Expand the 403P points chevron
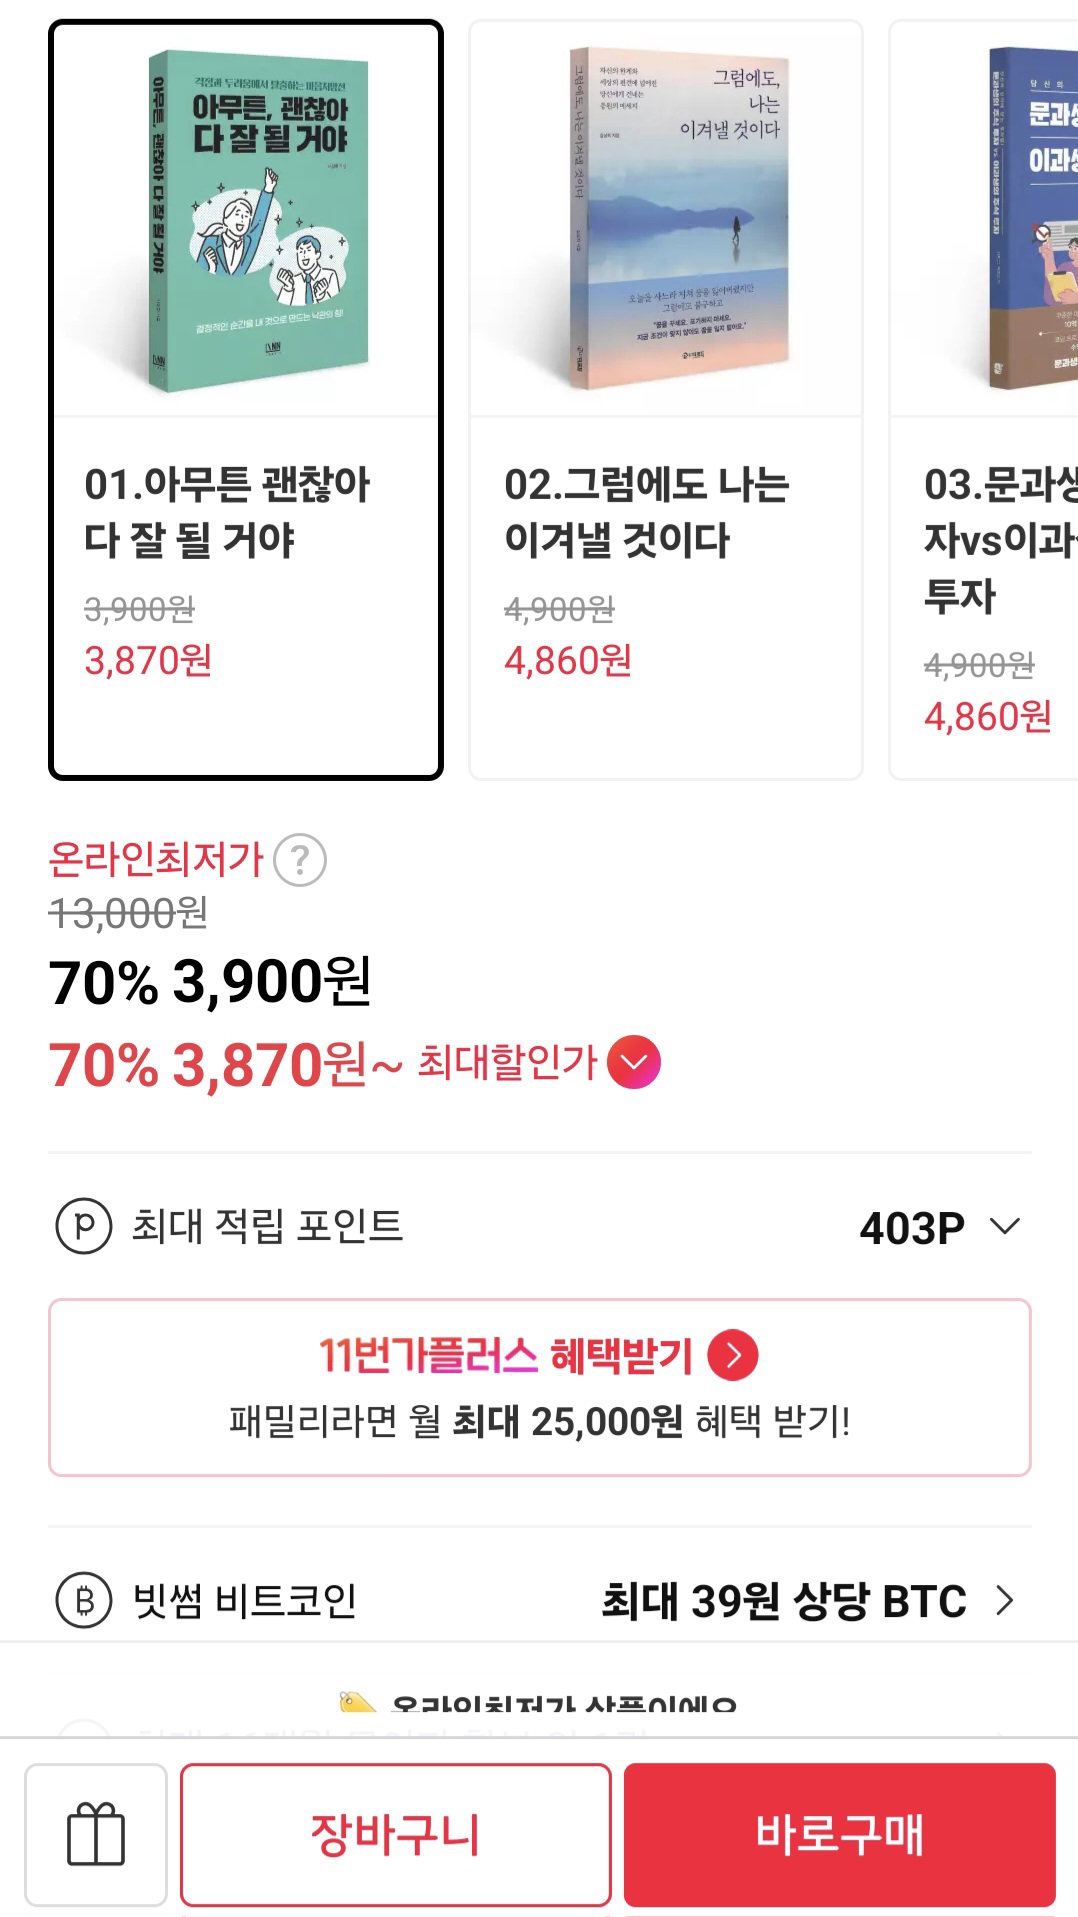 1004,1226
